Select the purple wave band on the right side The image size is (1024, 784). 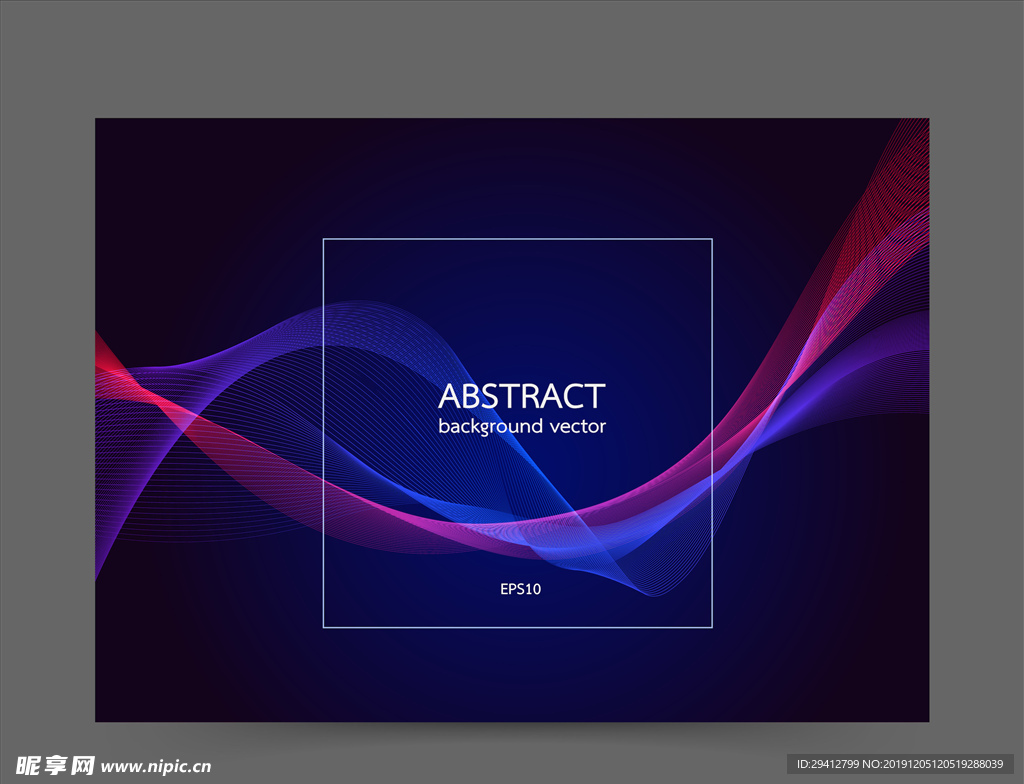[x=880, y=350]
